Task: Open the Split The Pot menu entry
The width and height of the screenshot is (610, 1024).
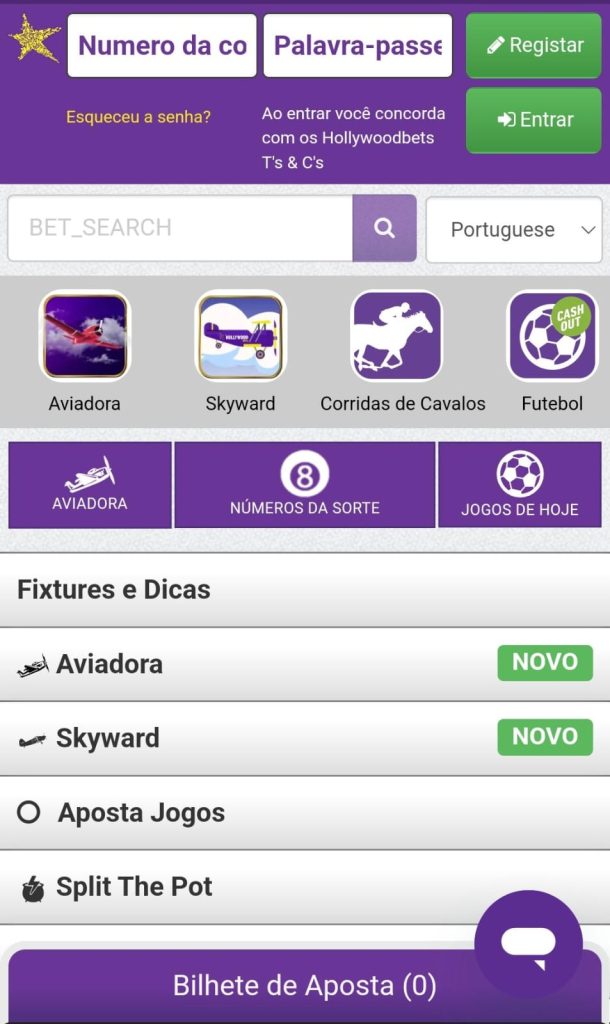Action: pyautogui.click(x=240, y=887)
